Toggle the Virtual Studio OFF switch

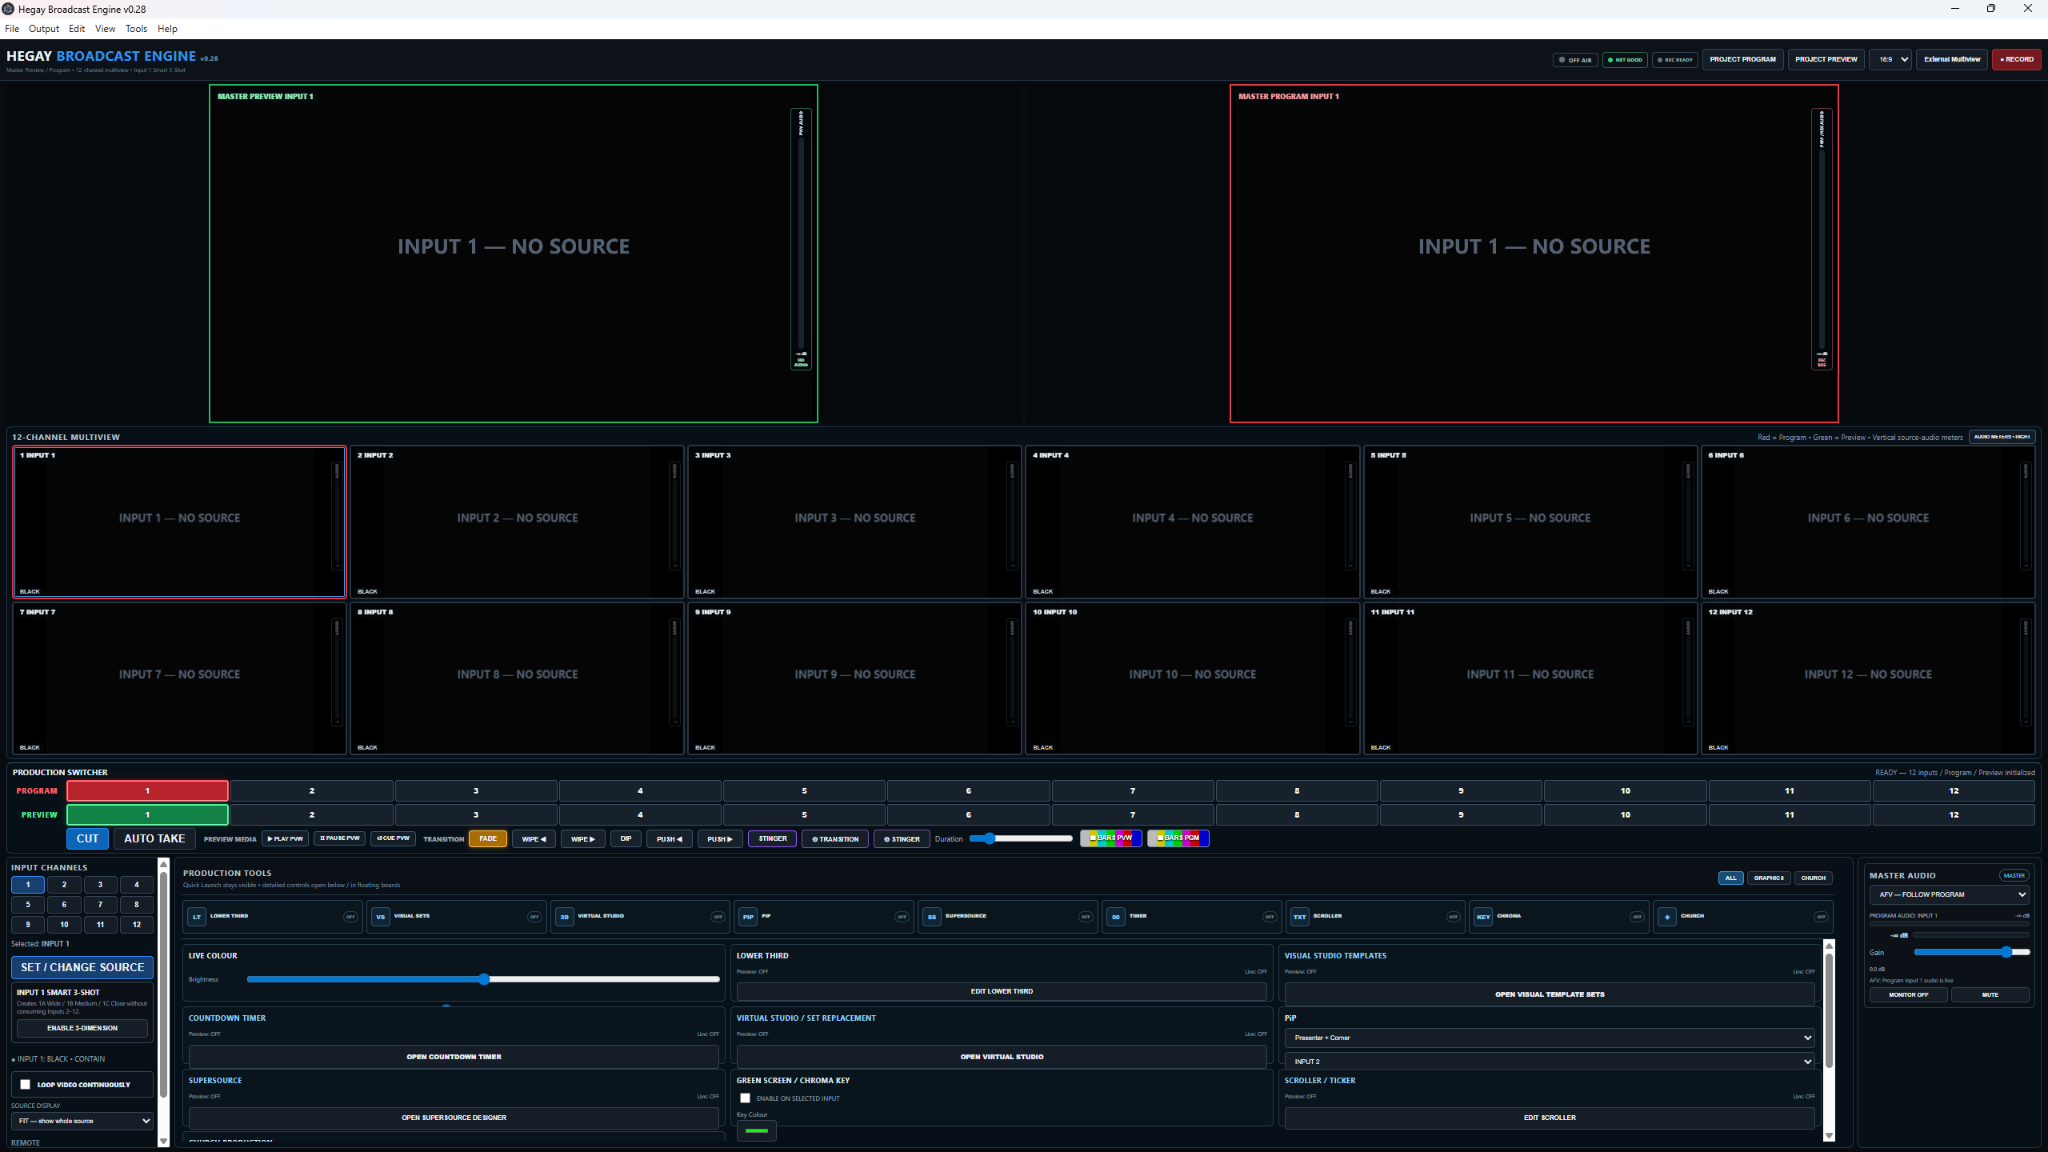tap(718, 916)
